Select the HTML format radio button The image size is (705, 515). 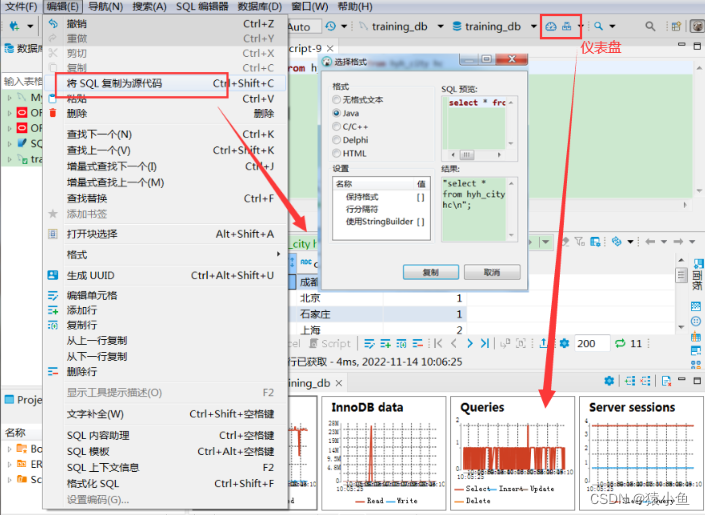pos(336,153)
